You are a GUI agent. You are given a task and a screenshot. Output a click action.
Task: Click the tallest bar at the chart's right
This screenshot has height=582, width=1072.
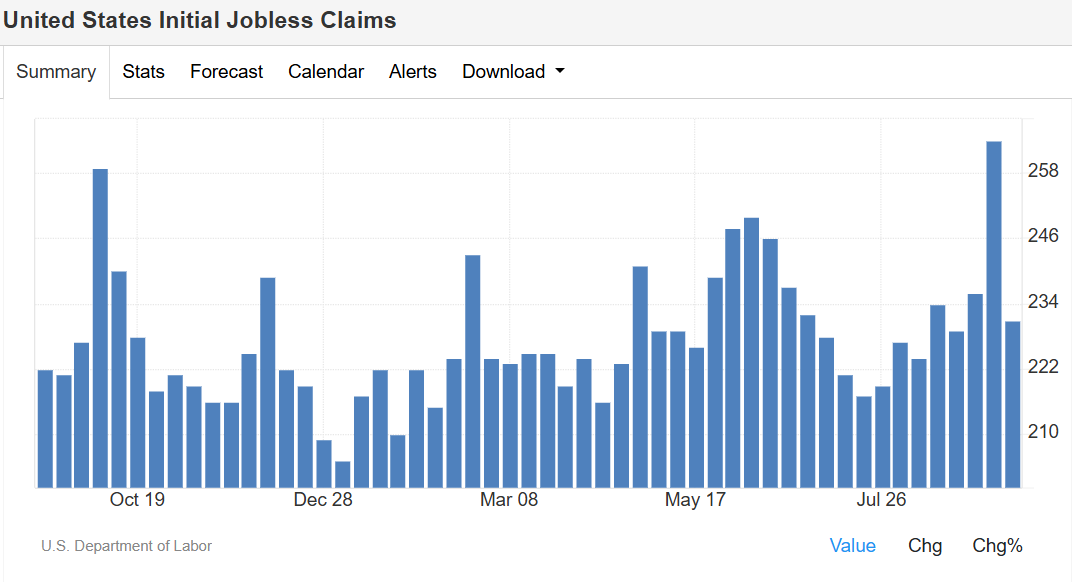[x=994, y=315]
